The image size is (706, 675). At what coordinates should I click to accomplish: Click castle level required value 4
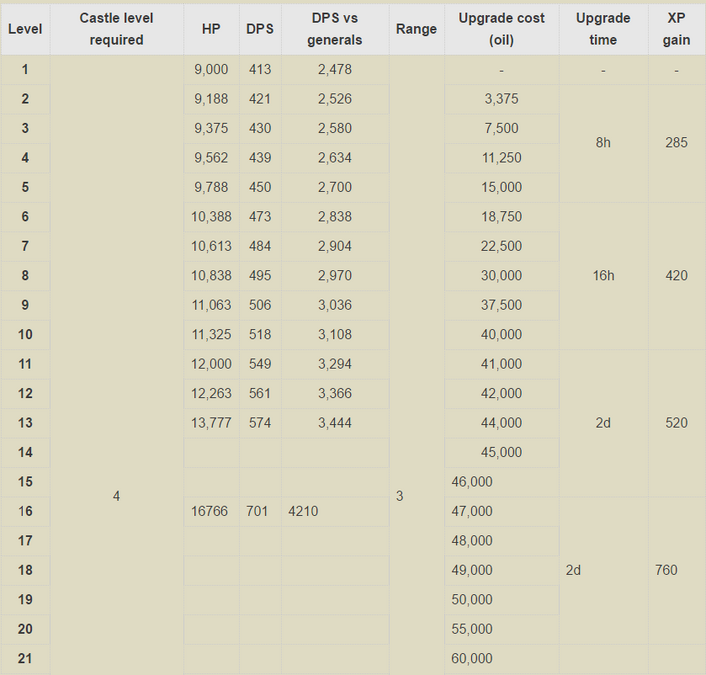pyautogui.click(x=117, y=496)
